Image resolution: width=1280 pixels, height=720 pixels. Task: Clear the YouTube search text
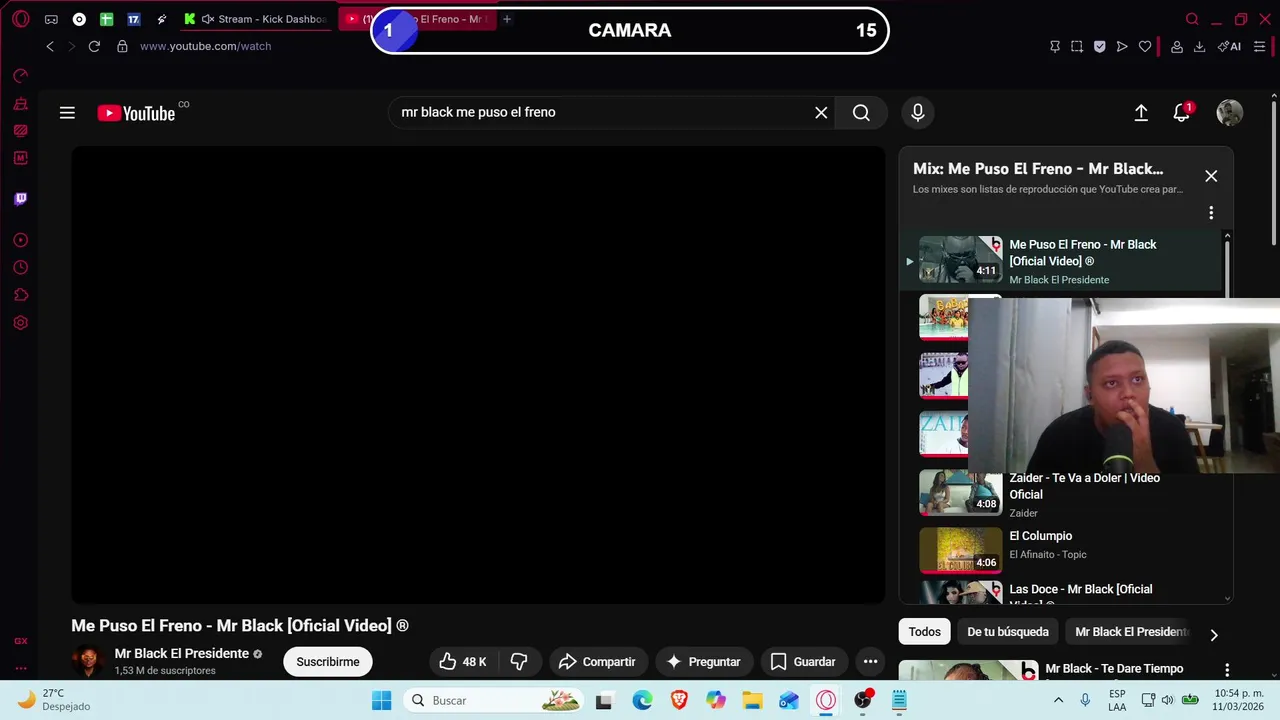click(x=821, y=113)
